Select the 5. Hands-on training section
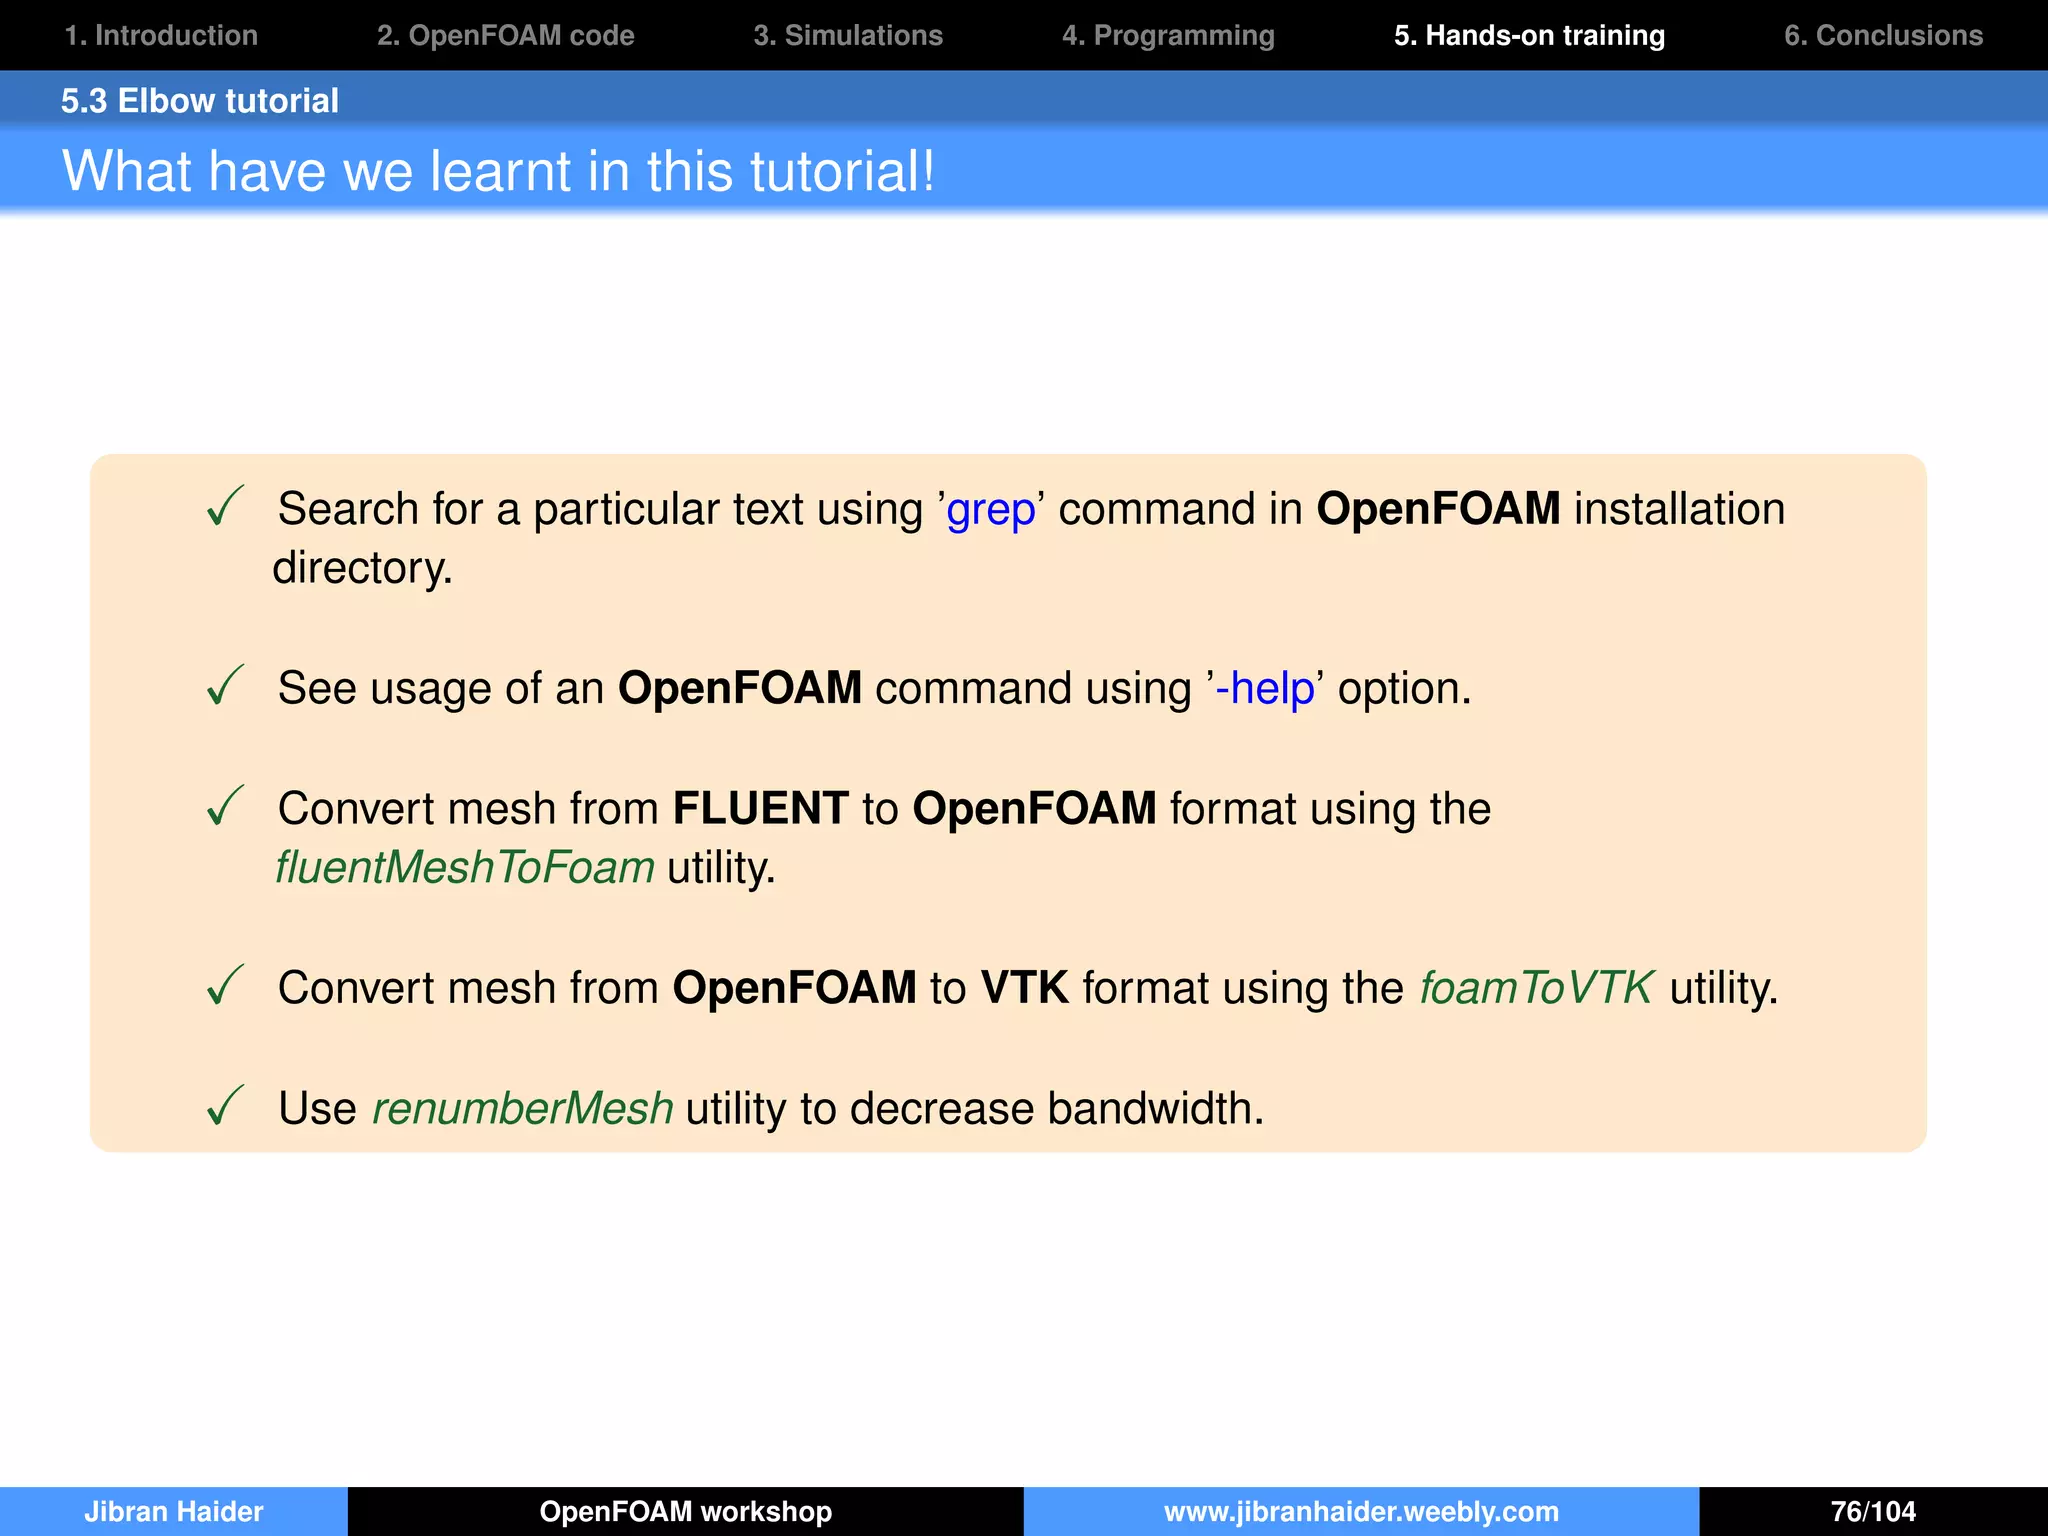The height and width of the screenshot is (1536, 2048). (1529, 35)
